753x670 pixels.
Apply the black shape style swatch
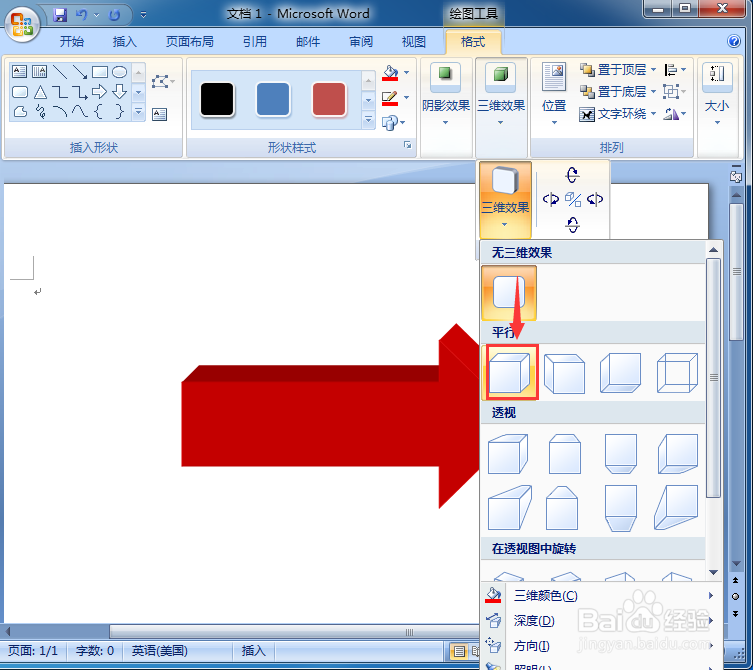coord(217,99)
